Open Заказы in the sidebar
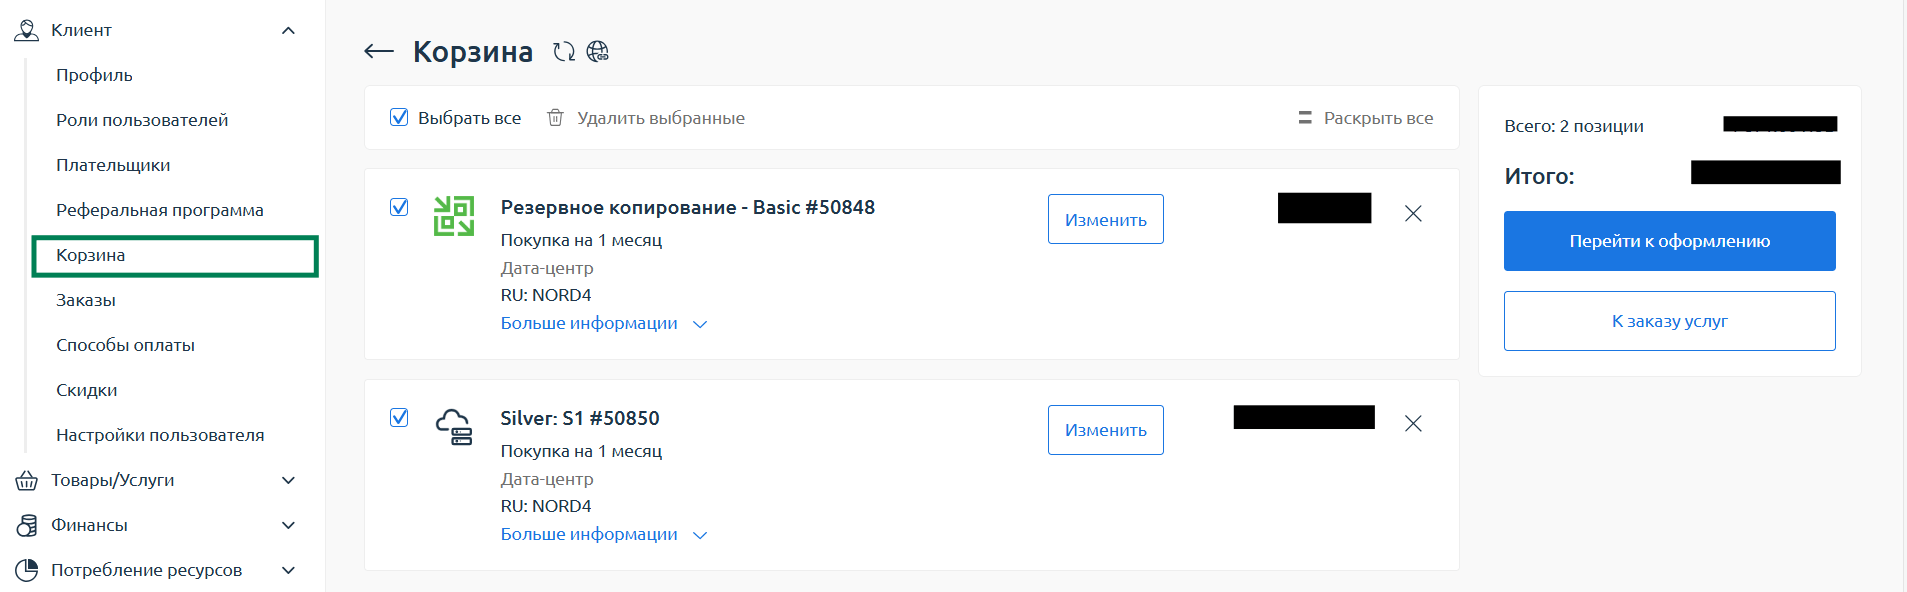1907x592 pixels. coord(86,300)
